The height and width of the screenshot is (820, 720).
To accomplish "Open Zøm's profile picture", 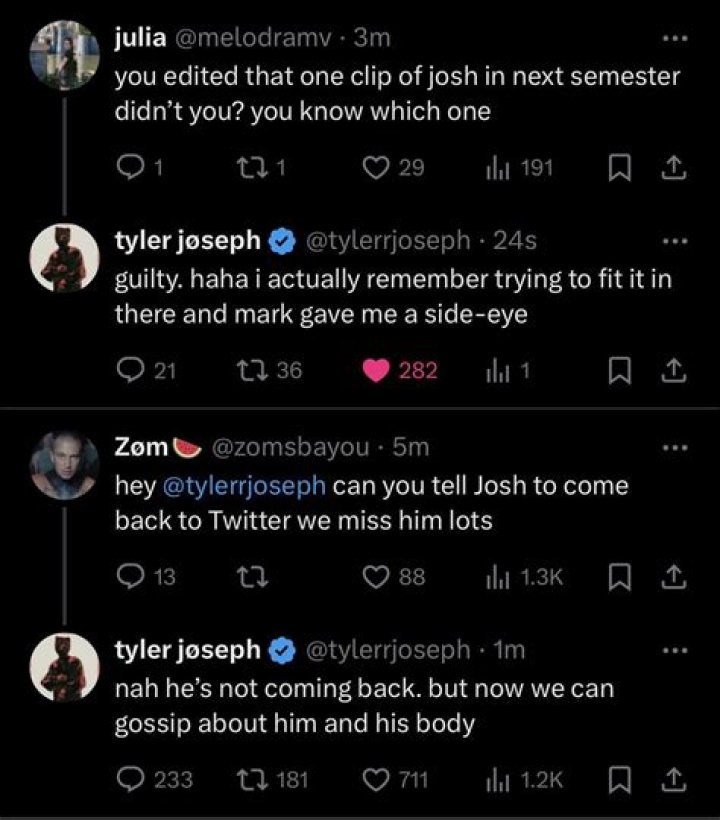I will 64,467.
